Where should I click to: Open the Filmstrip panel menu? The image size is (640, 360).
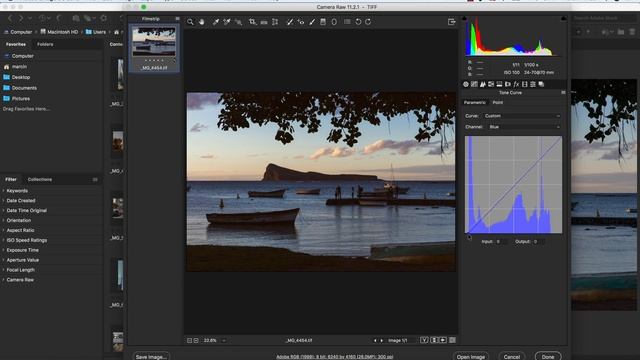point(177,19)
